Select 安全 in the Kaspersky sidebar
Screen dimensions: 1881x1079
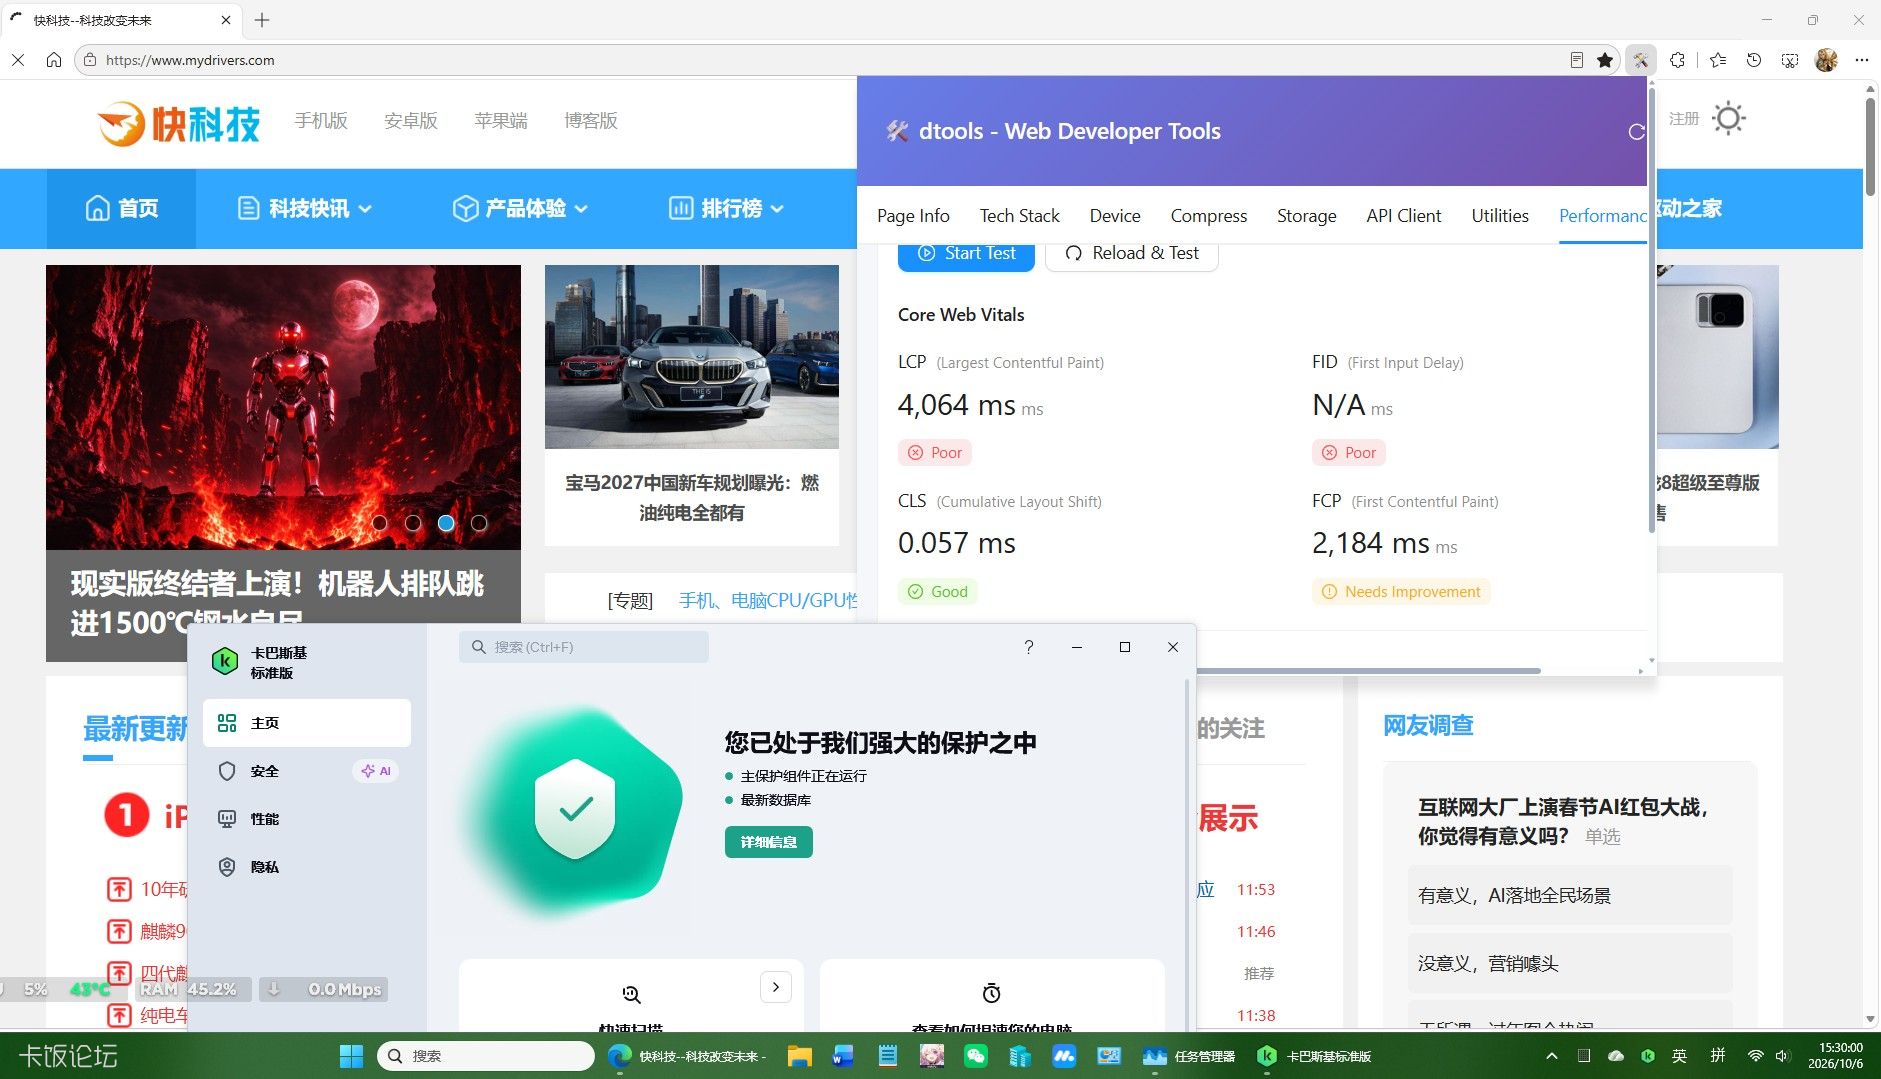pos(307,771)
